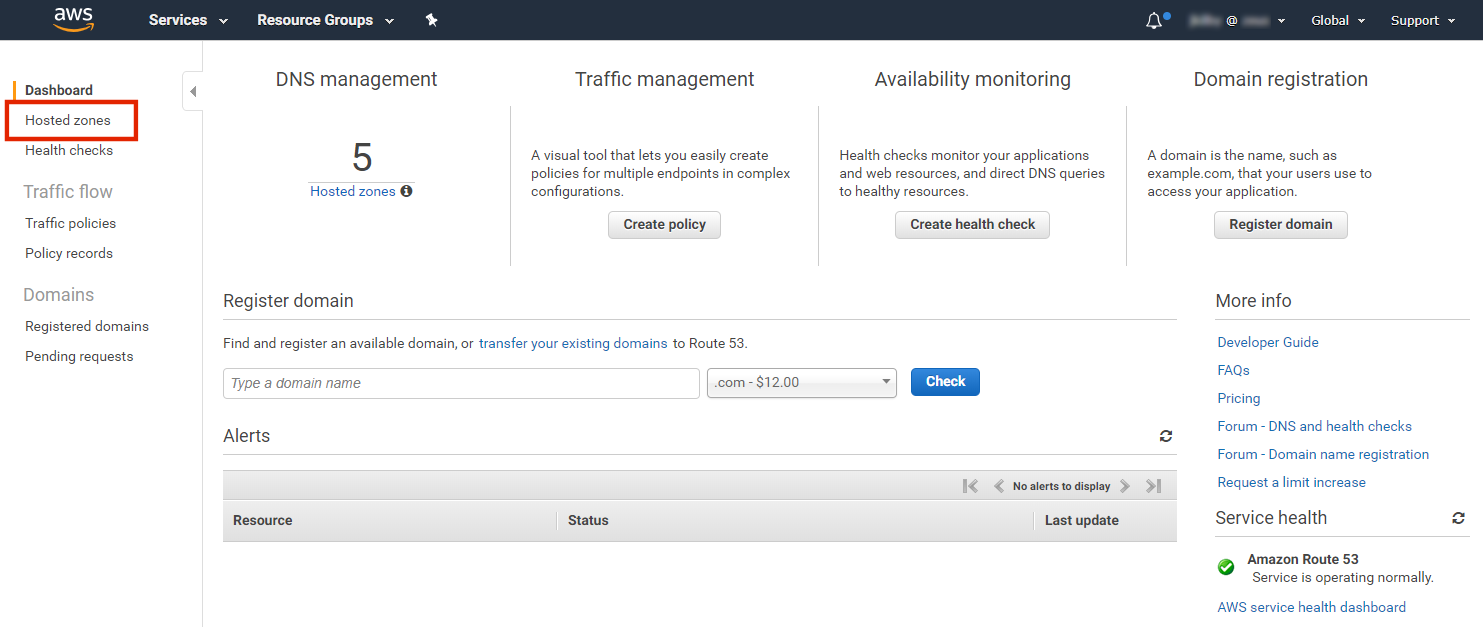Go to first page of alerts

pyautogui.click(x=970, y=486)
